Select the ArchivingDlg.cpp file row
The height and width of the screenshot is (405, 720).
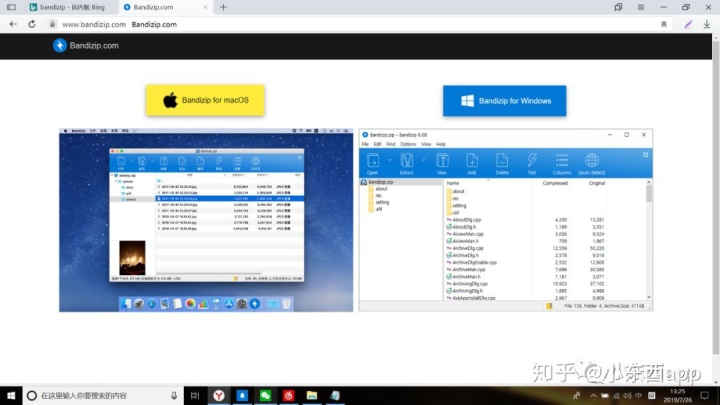coord(525,284)
